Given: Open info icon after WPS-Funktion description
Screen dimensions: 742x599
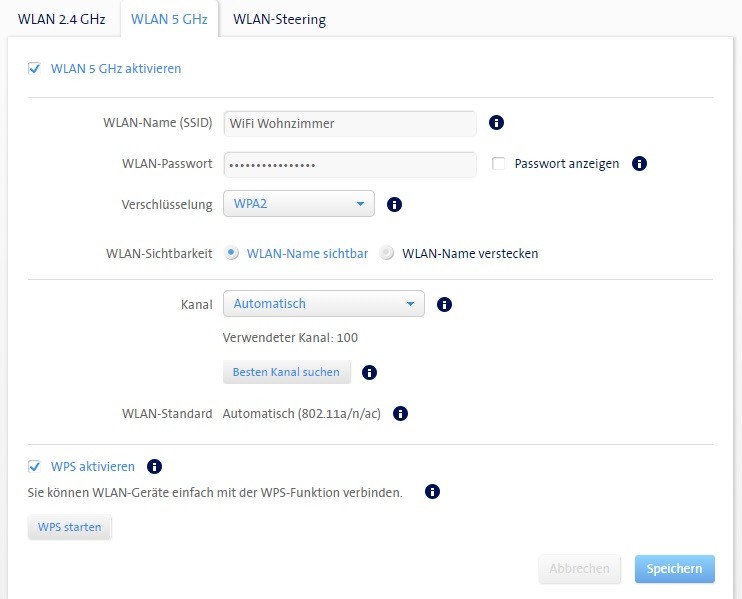Looking at the screenshot, I should (432, 492).
